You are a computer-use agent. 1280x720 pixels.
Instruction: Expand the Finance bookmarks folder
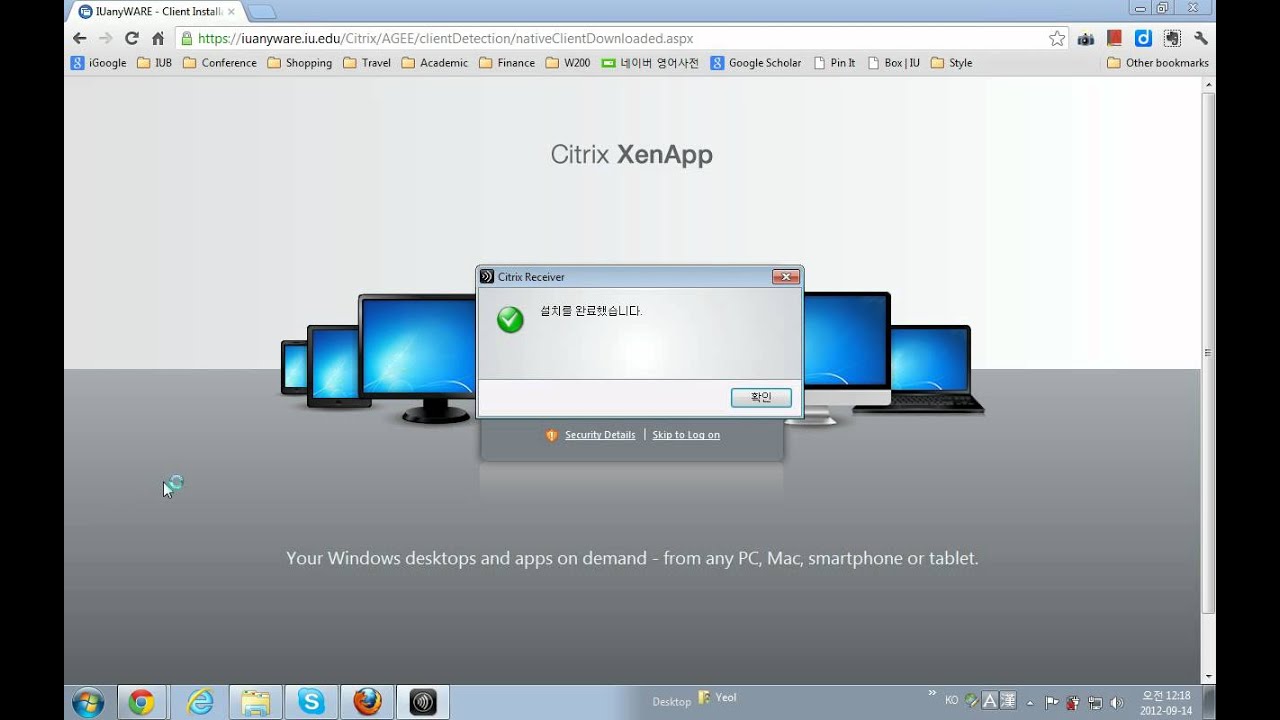click(506, 63)
